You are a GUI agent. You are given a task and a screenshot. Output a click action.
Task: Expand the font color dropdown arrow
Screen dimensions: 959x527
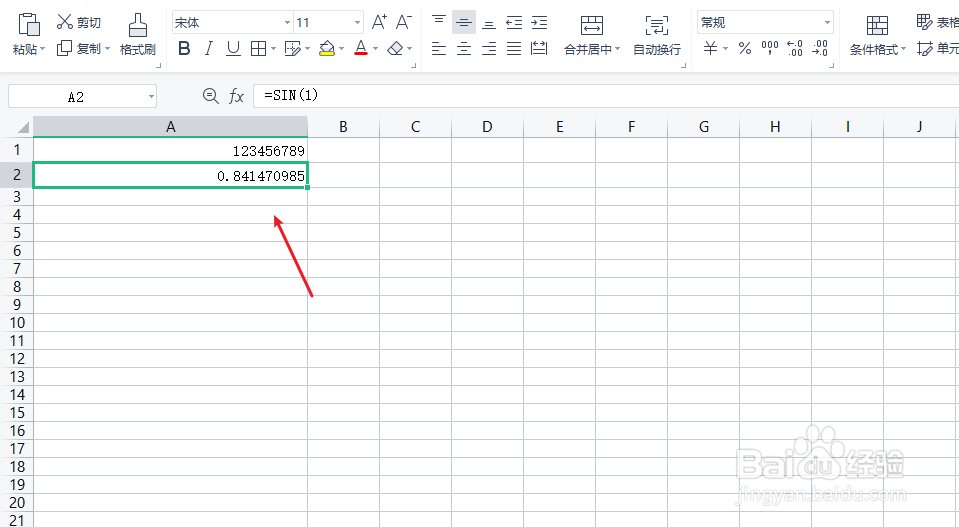coord(376,48)
